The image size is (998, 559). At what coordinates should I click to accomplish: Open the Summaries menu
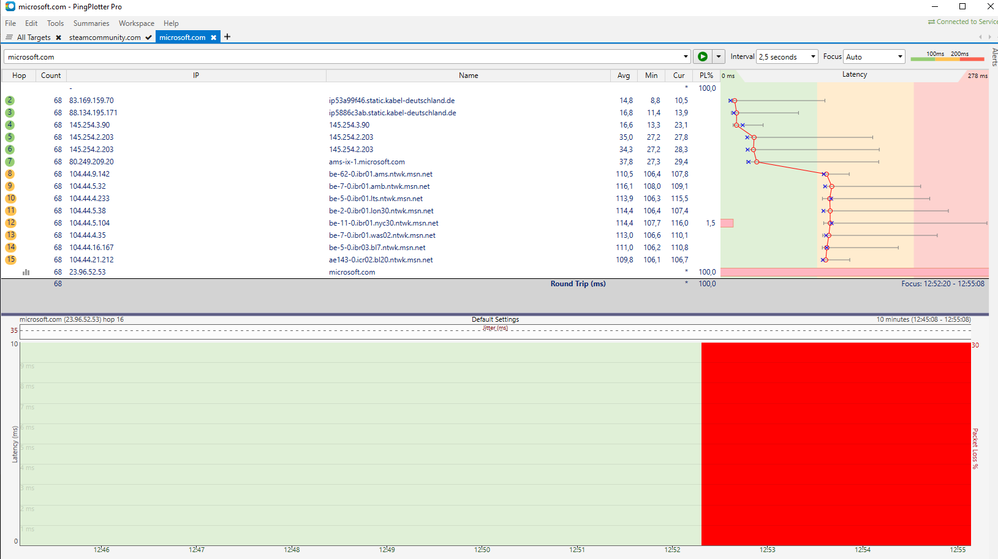91,23
